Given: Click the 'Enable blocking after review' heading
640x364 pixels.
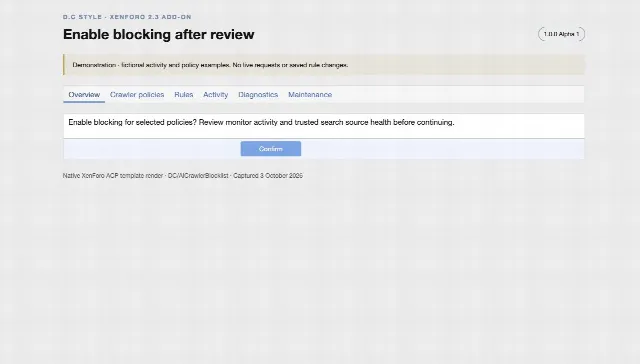Looking at the screenshot, I should 159,34.
